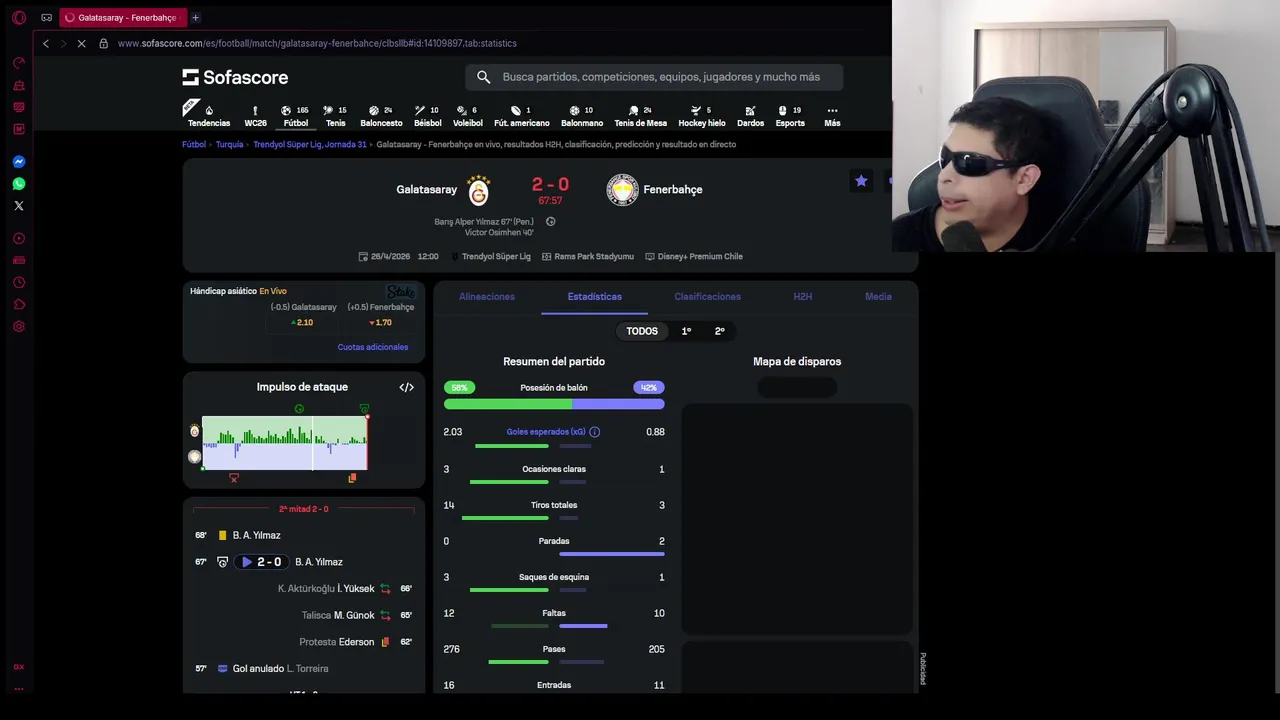Click the 2.10 Galatasaray odds

(303, 323)
